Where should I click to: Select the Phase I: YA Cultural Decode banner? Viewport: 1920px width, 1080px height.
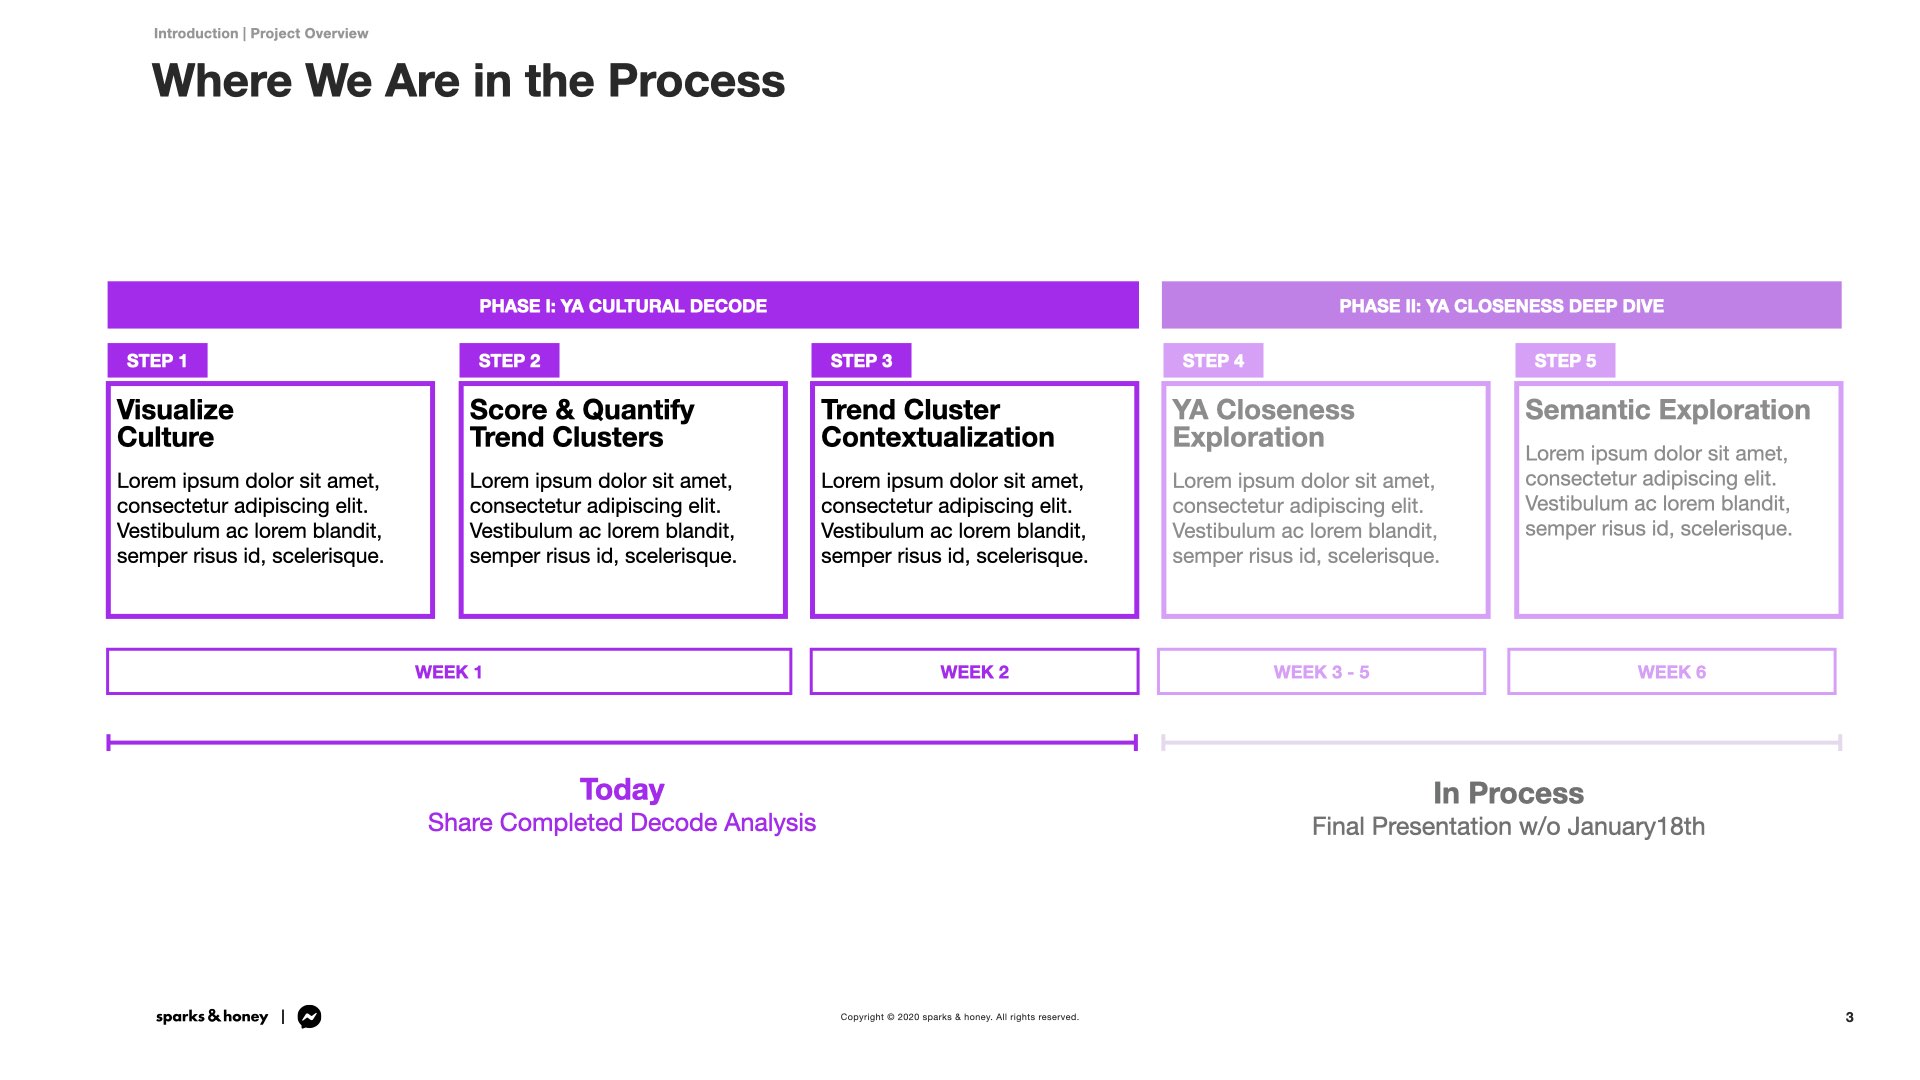point(622,306)
